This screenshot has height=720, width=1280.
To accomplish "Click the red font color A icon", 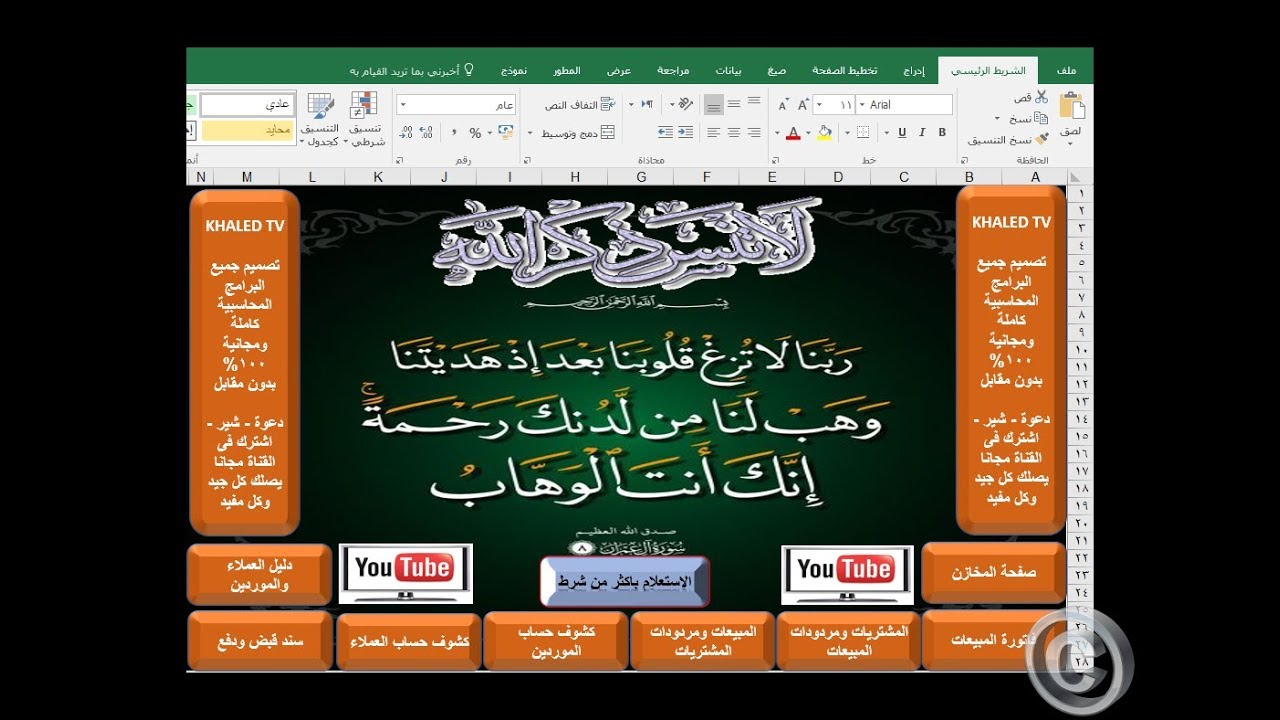I will tap(793, 132).
